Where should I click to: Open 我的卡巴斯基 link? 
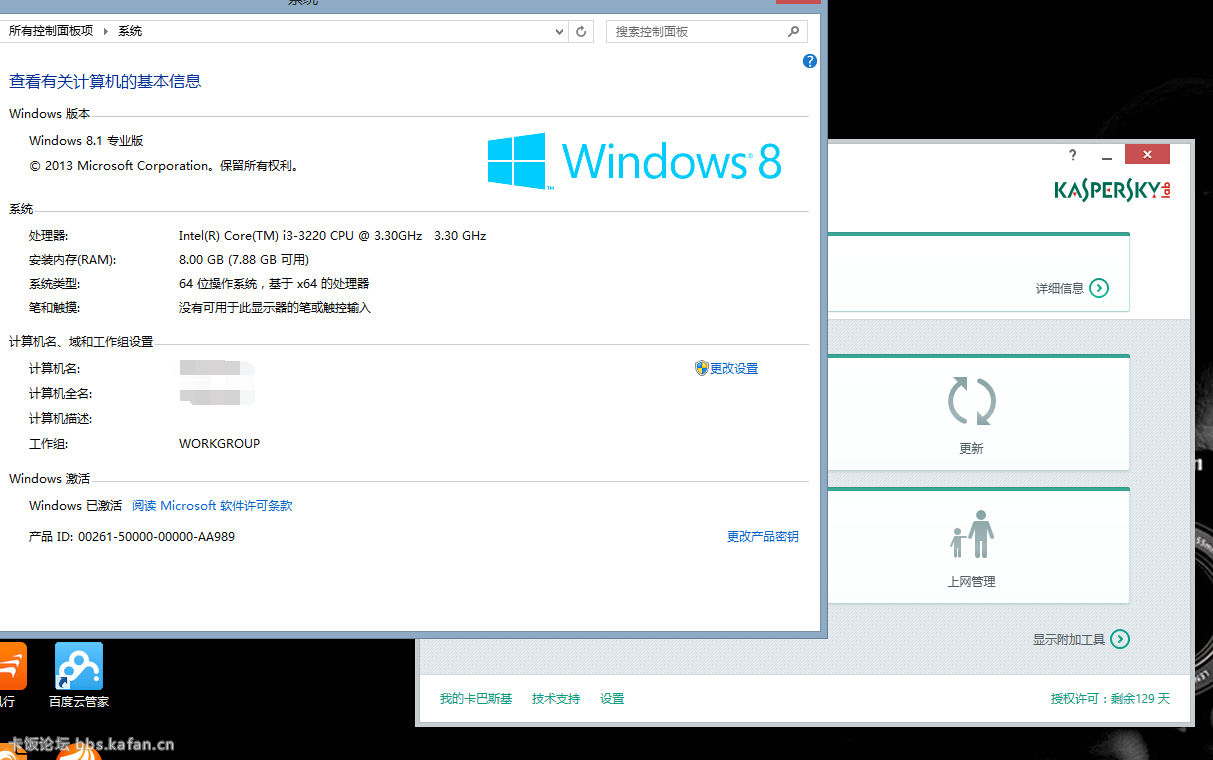coord(476,699)
